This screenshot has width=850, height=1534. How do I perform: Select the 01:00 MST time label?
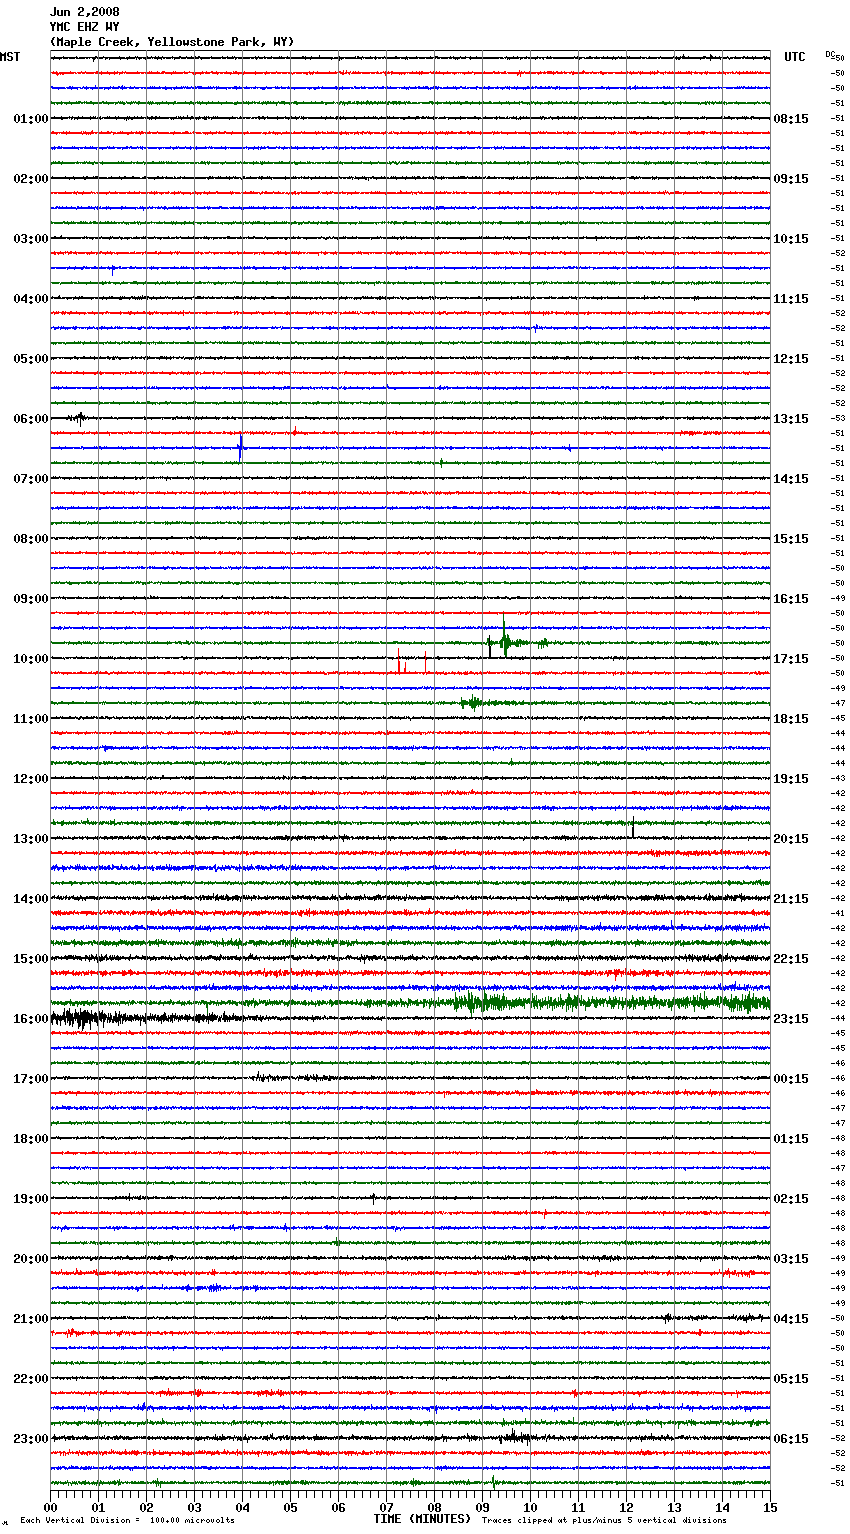(x=31, y=119)
